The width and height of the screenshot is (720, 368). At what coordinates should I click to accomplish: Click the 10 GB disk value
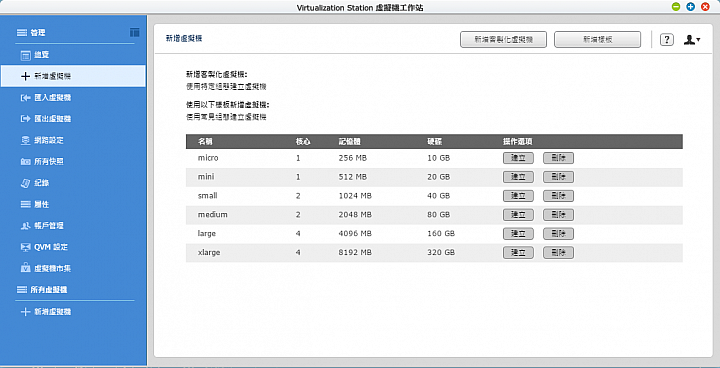(439, 158)
